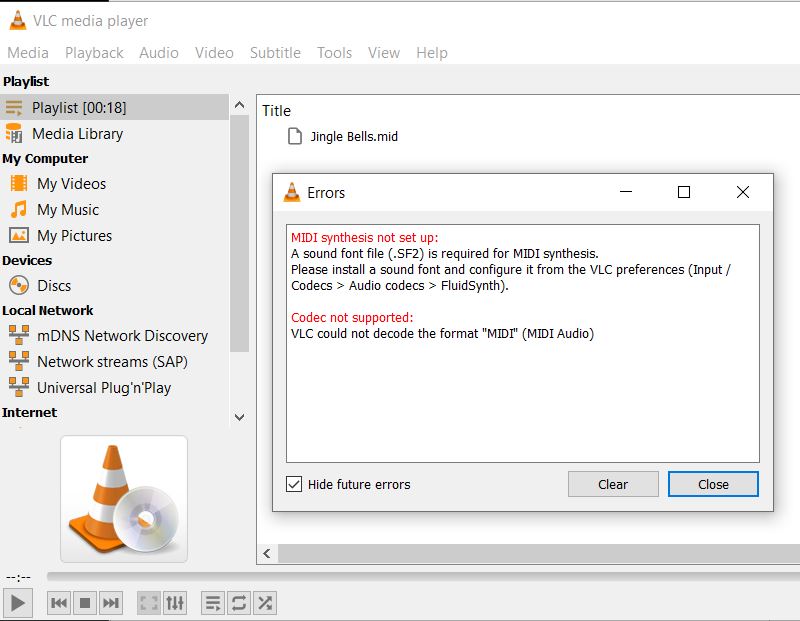
Task: Open the Audio menu
Action: [x=159, y=53]
